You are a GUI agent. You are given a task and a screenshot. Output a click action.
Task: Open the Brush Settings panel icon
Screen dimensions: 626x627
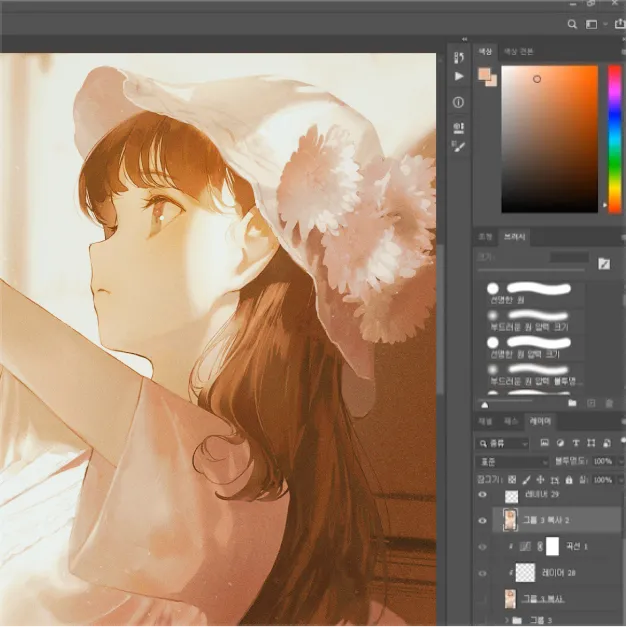click(459, 128)
